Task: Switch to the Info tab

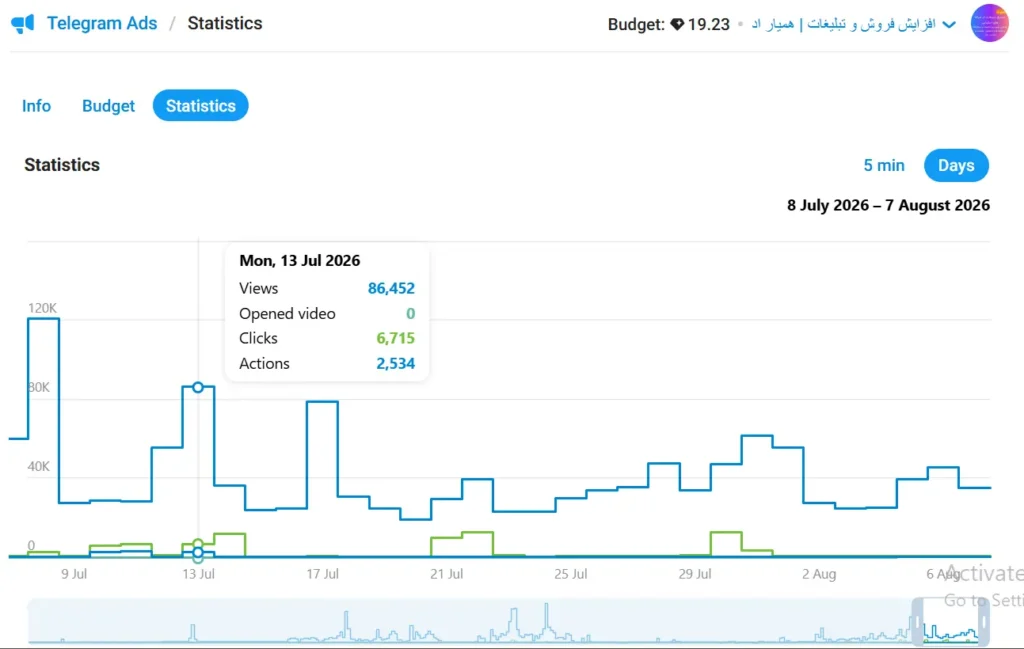Action: [x=37, y=106]
